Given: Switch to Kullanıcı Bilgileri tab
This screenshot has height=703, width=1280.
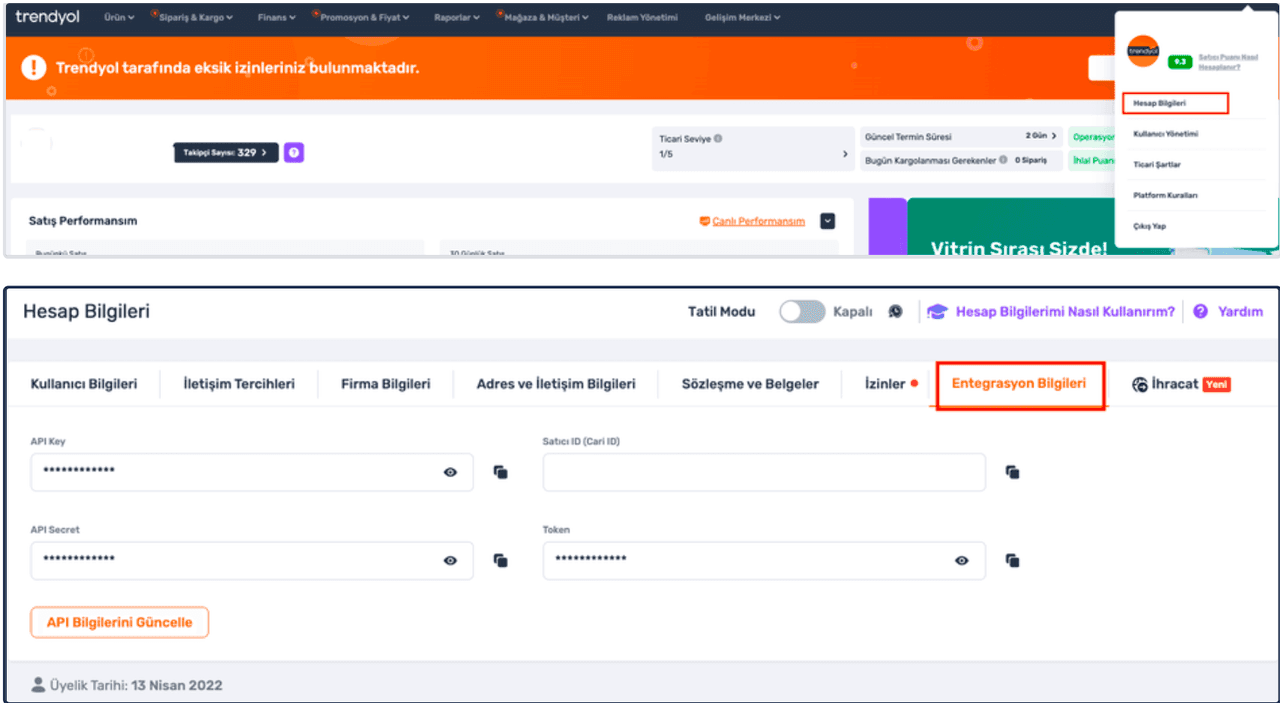Looking at the screenshot, I should click(84, 384).
